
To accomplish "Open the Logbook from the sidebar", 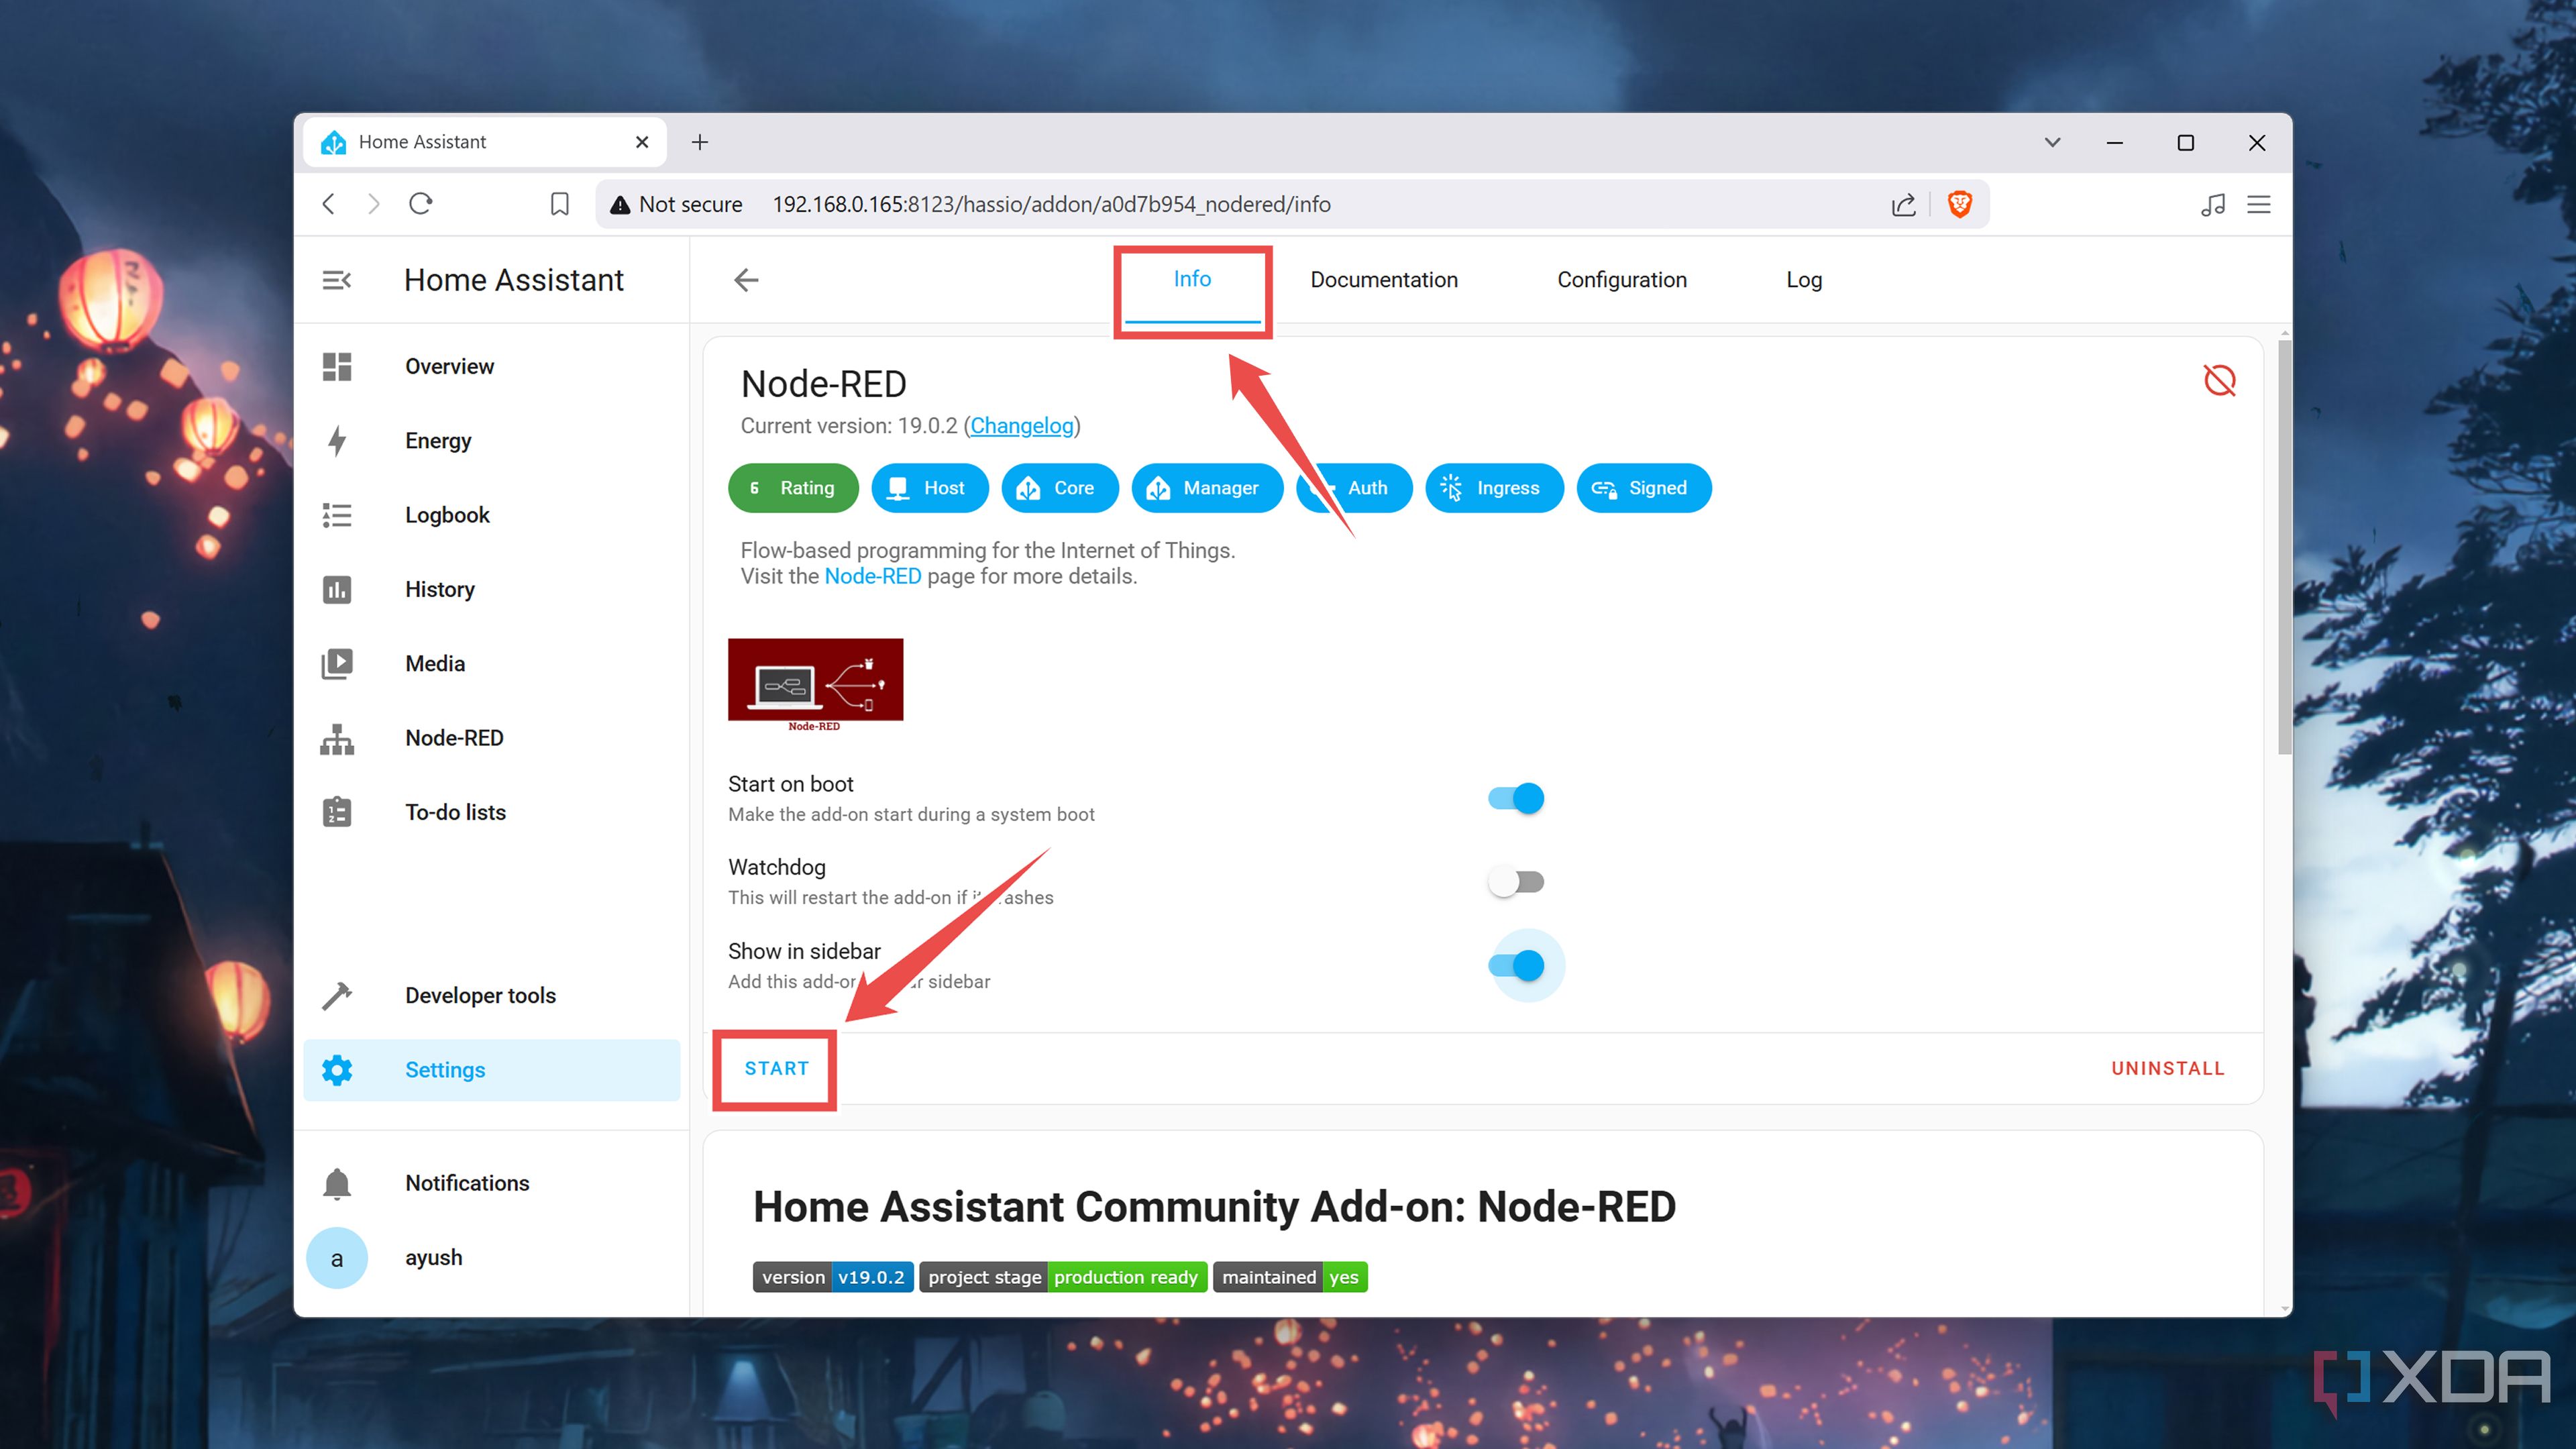I will click(447, 514).
